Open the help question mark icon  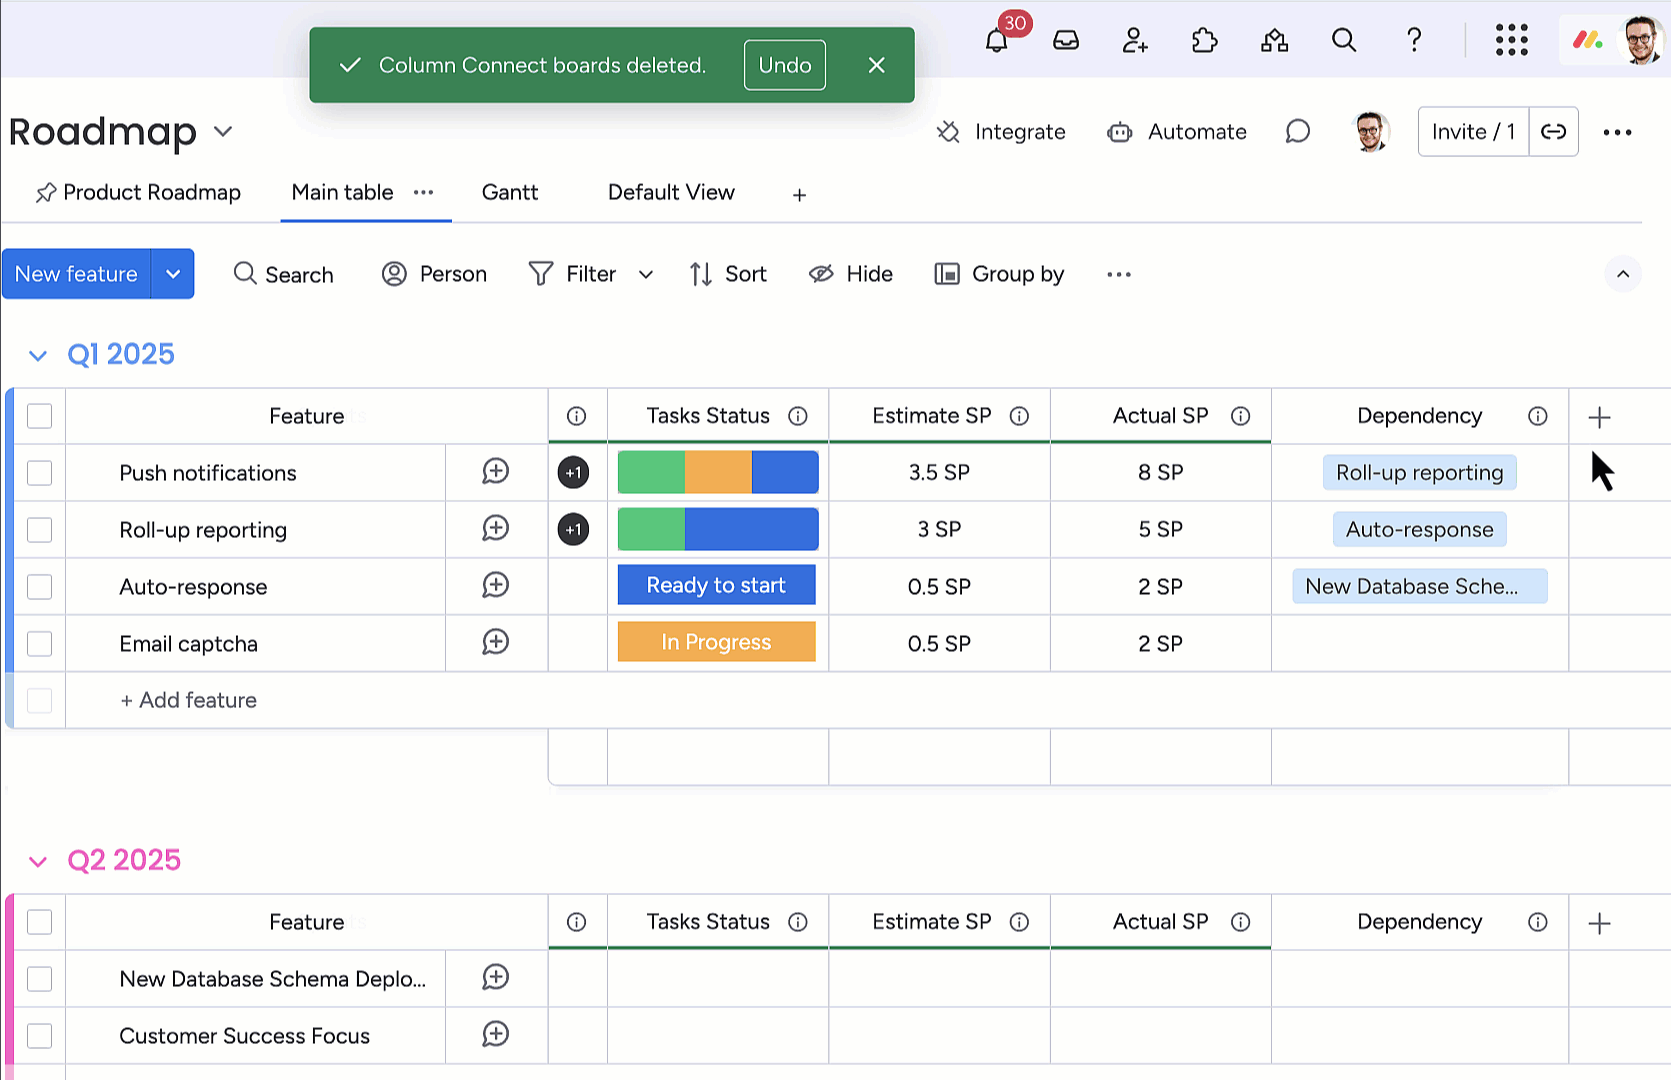click(x=1414, y=41)
